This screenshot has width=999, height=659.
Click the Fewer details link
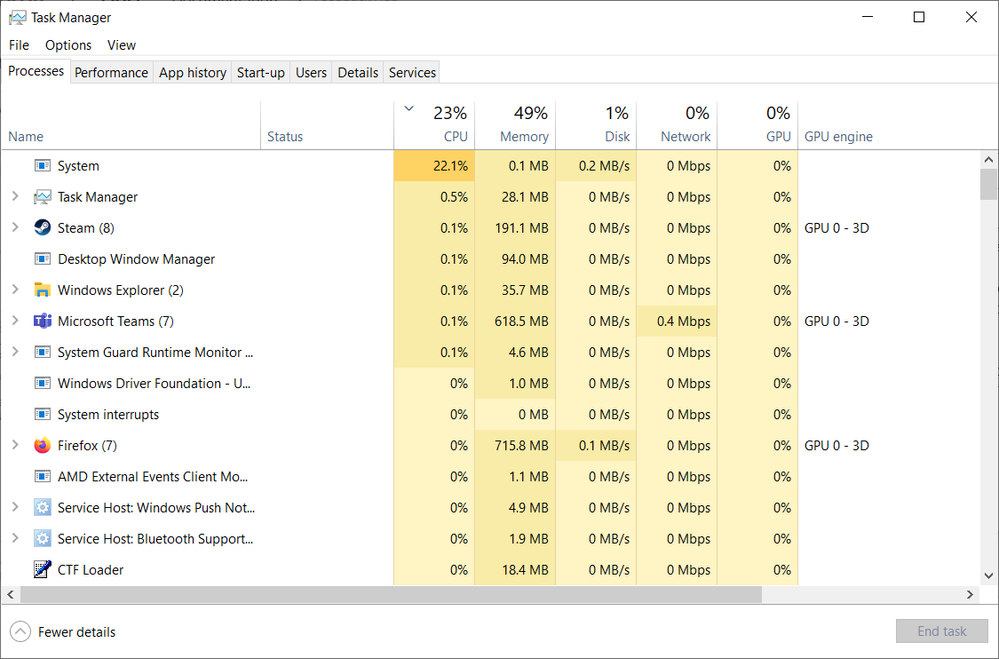(76, 632)
